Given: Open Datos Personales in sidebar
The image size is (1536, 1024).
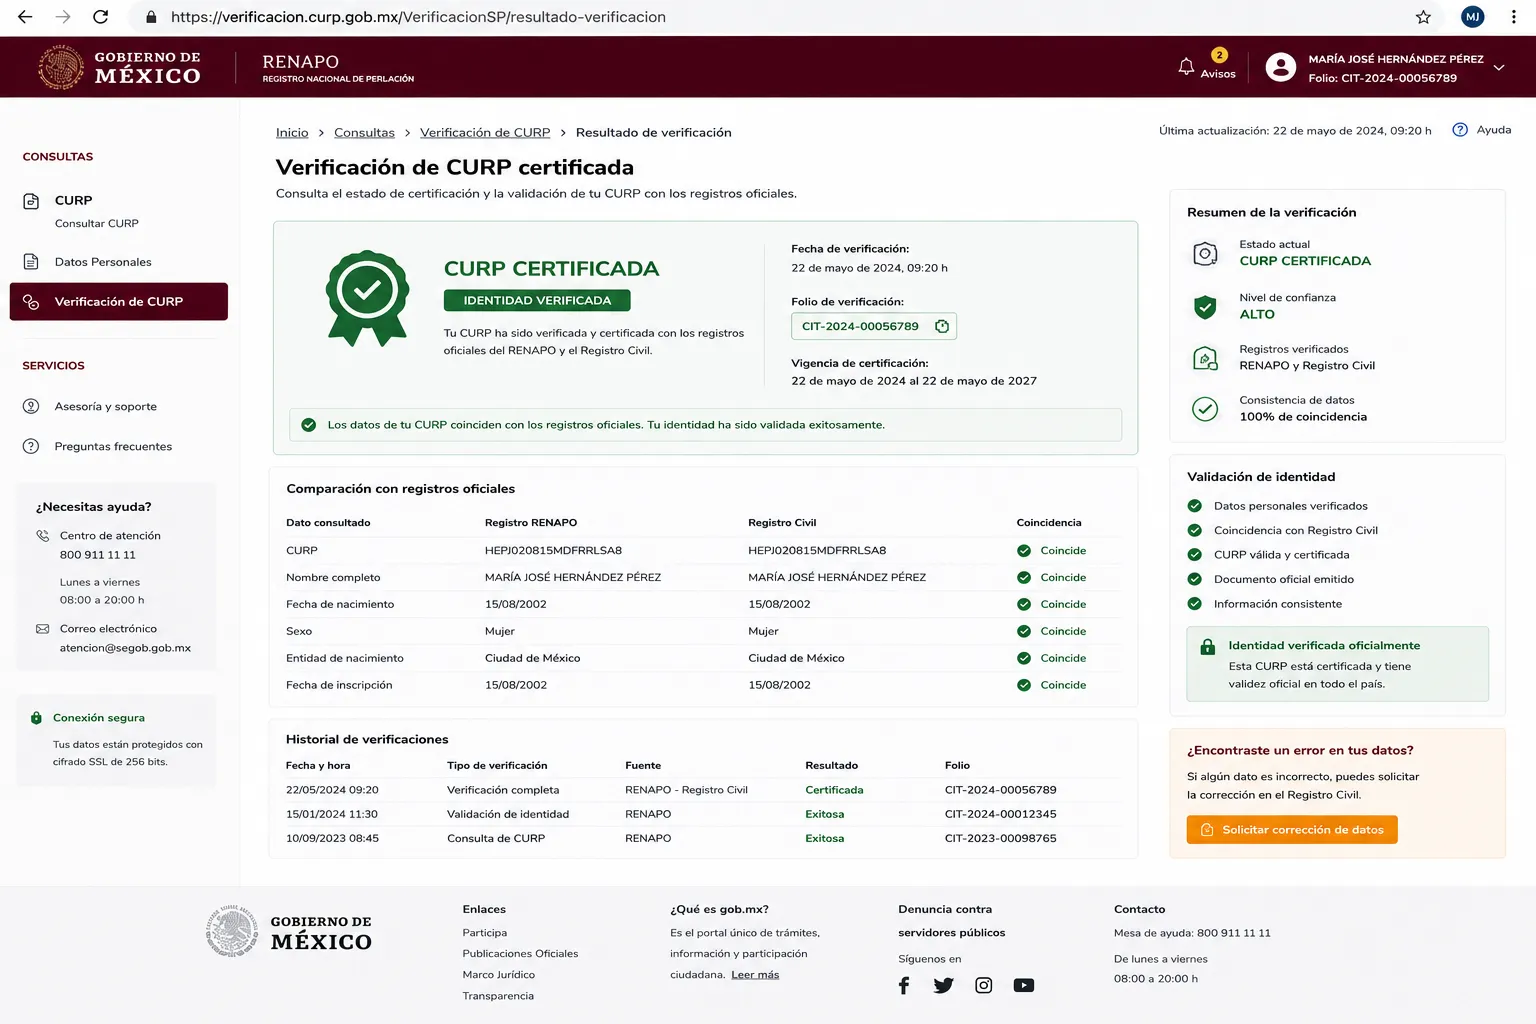Looking at the screenshot, I should (x=103, y=262).
